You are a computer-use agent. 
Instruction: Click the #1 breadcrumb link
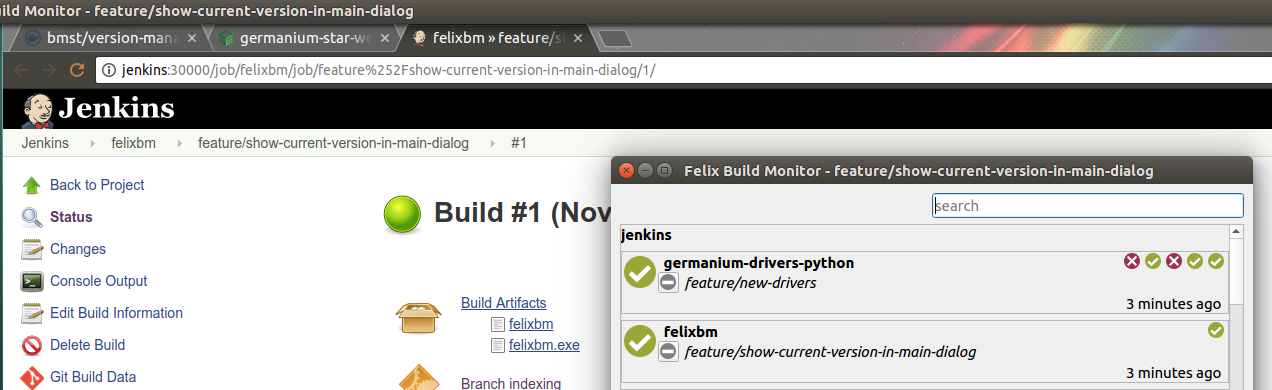(x=519, y=143)
